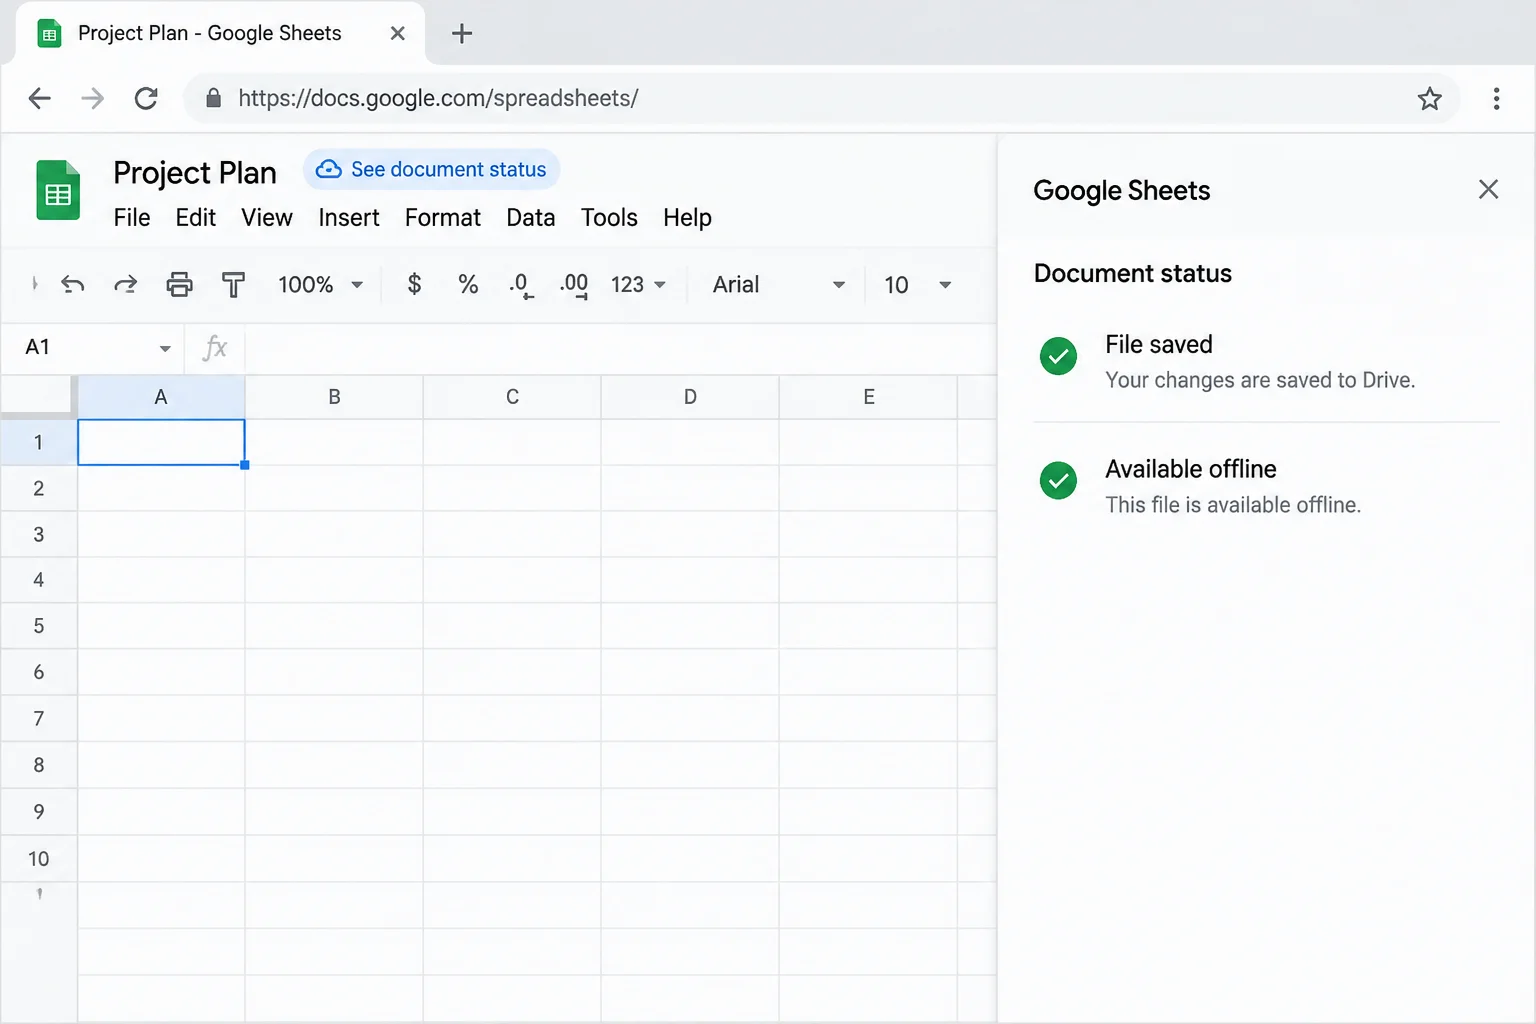
Task: Reload the page
Action: [146, 98]
